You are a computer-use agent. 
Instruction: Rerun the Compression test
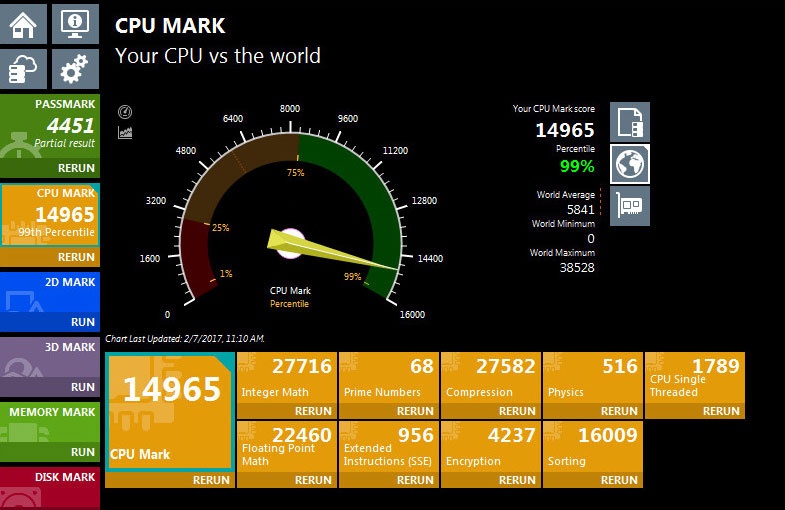coord(517,411)
